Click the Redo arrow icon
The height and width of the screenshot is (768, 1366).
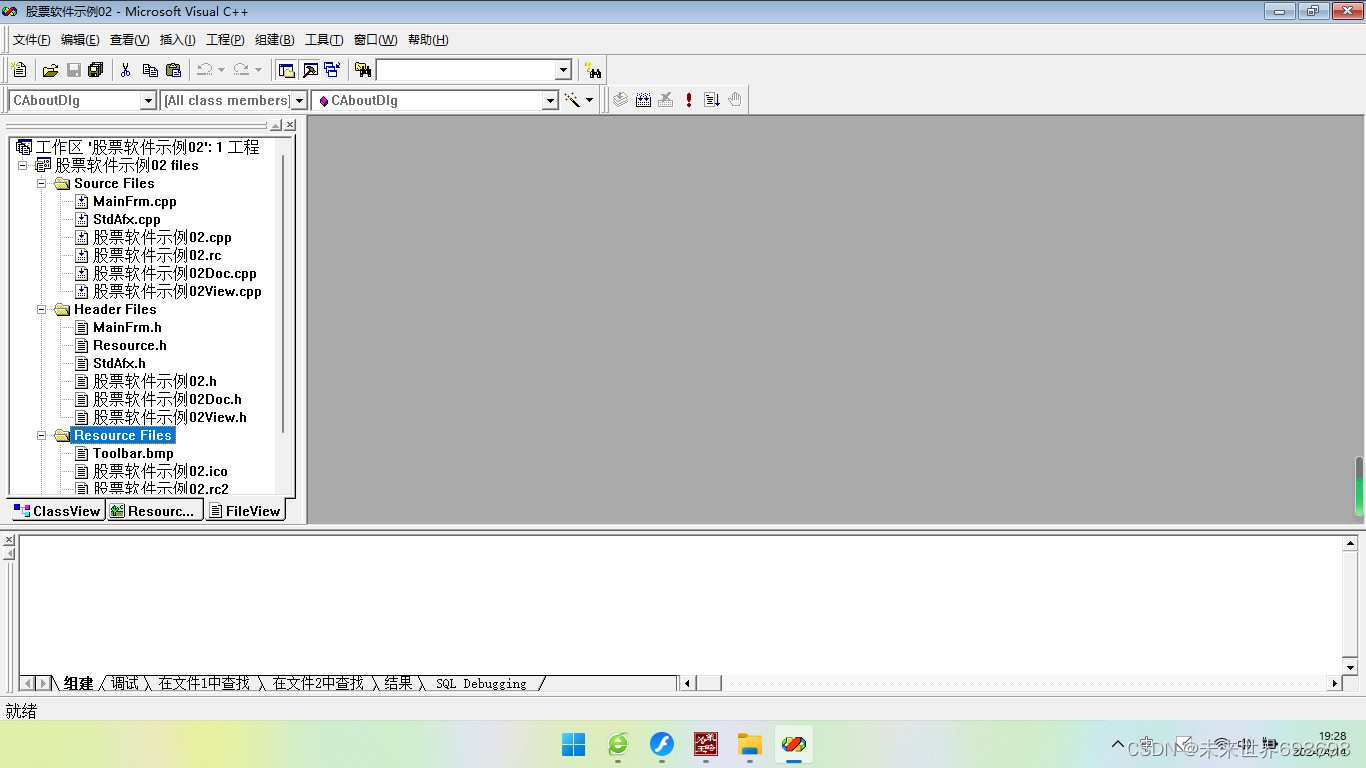(x=241, y=70)
